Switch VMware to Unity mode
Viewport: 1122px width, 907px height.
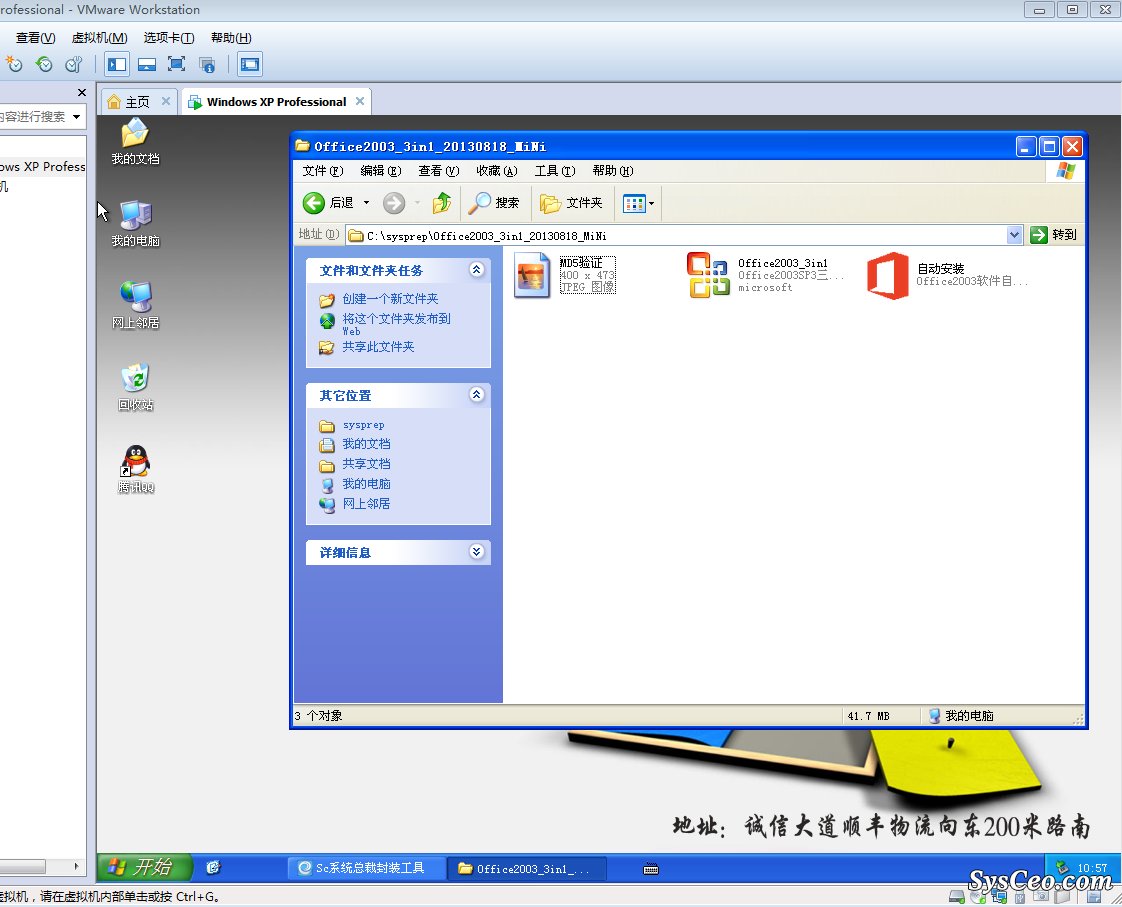tap(207, 64)
